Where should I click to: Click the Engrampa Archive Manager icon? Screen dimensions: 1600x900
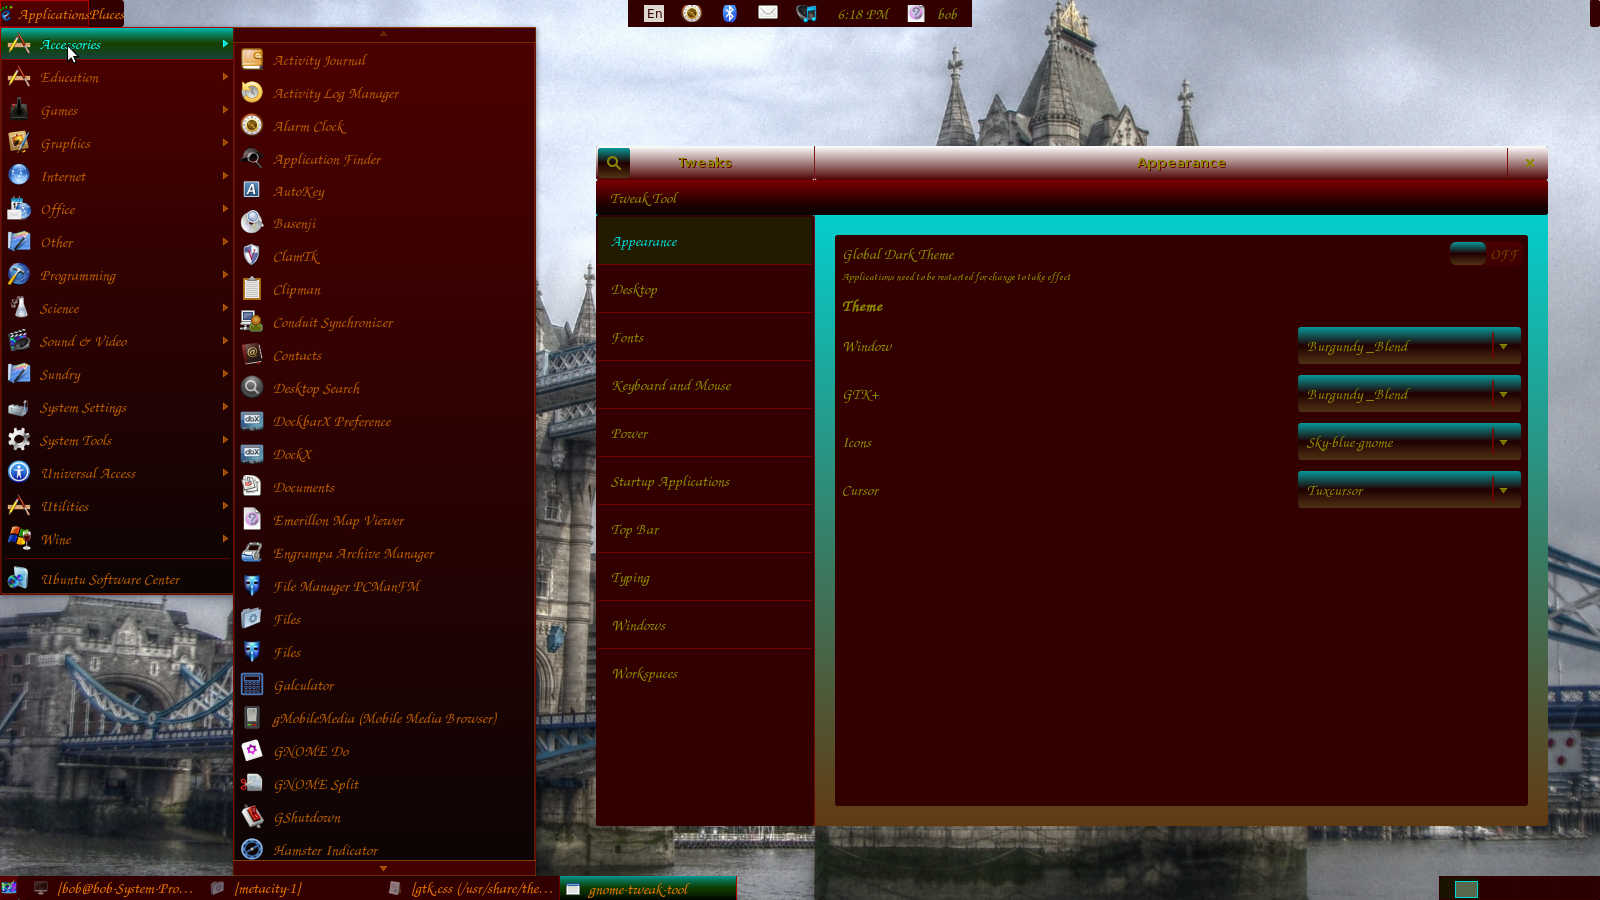tap(252, 552)
